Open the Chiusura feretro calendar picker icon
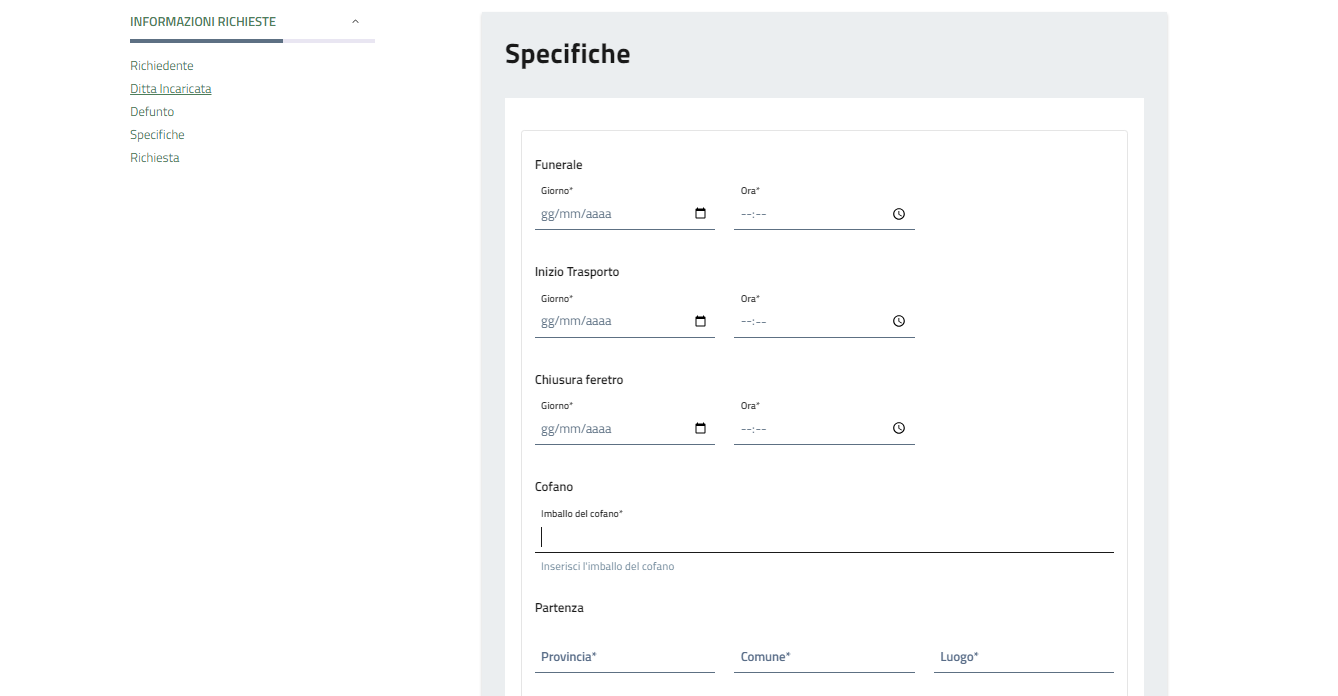The height and width of the screenshot is (696, 1338). coord(700,429)
